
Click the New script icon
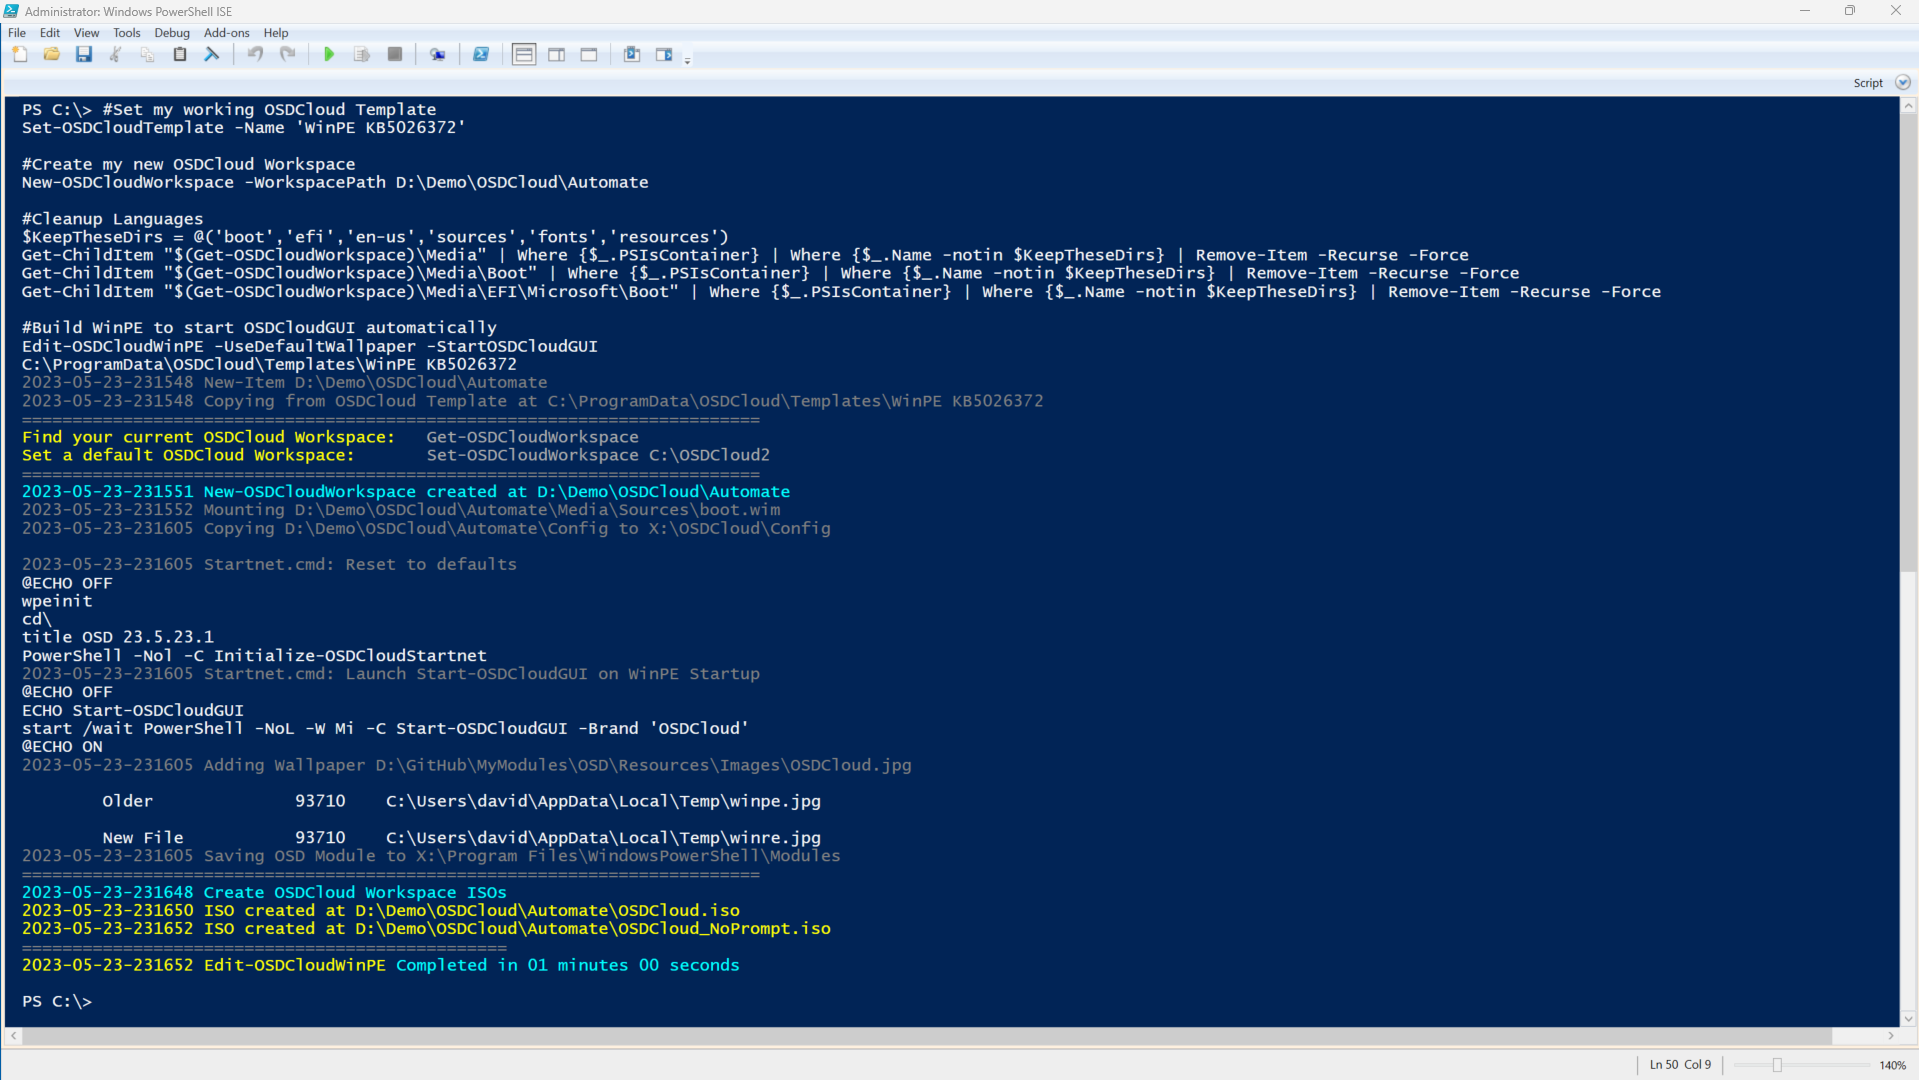[x=20, y=55]
